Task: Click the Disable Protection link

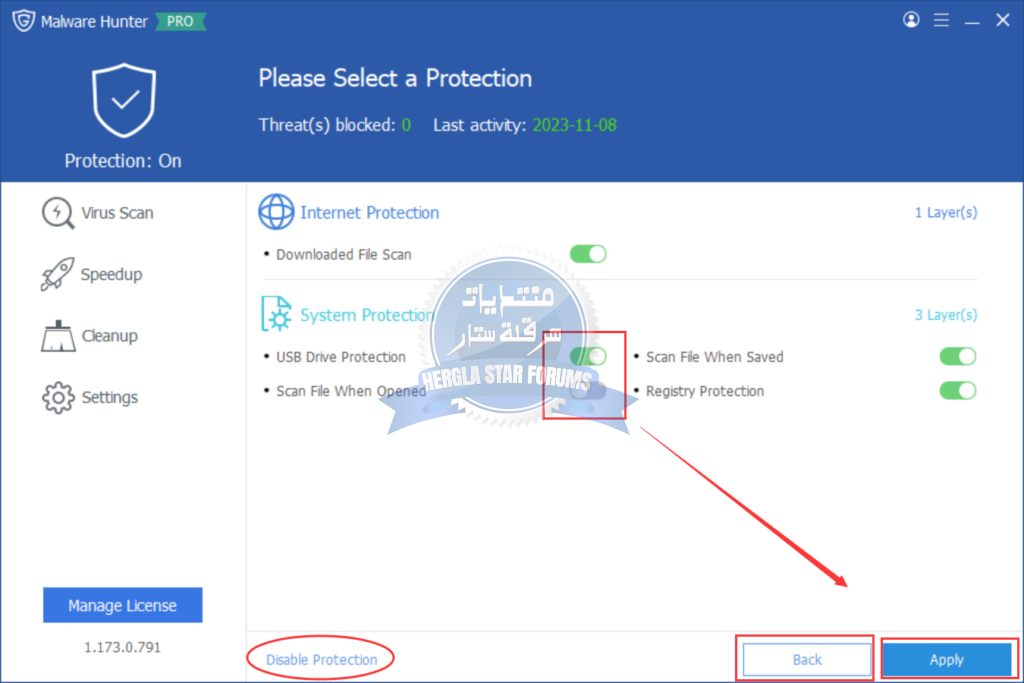Action: coord(322,659)
